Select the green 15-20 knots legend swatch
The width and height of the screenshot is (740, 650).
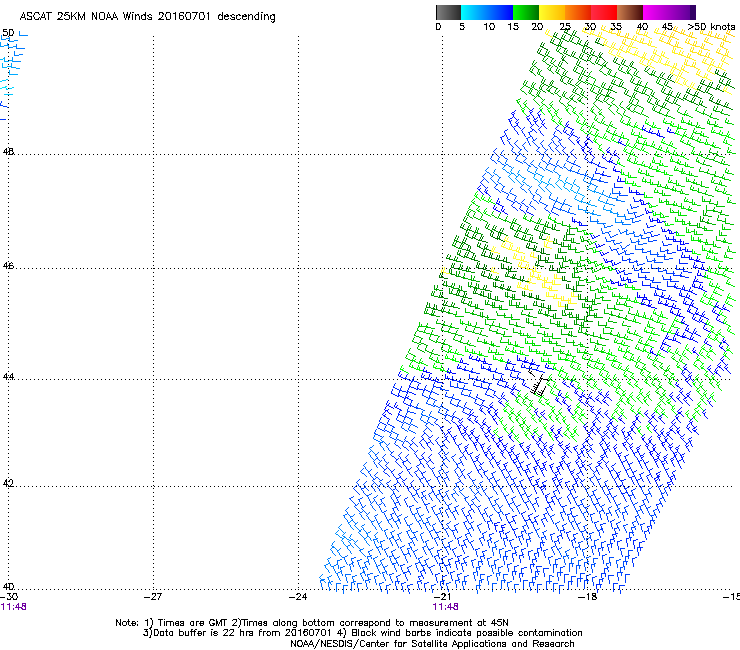(x=526, y=13)
